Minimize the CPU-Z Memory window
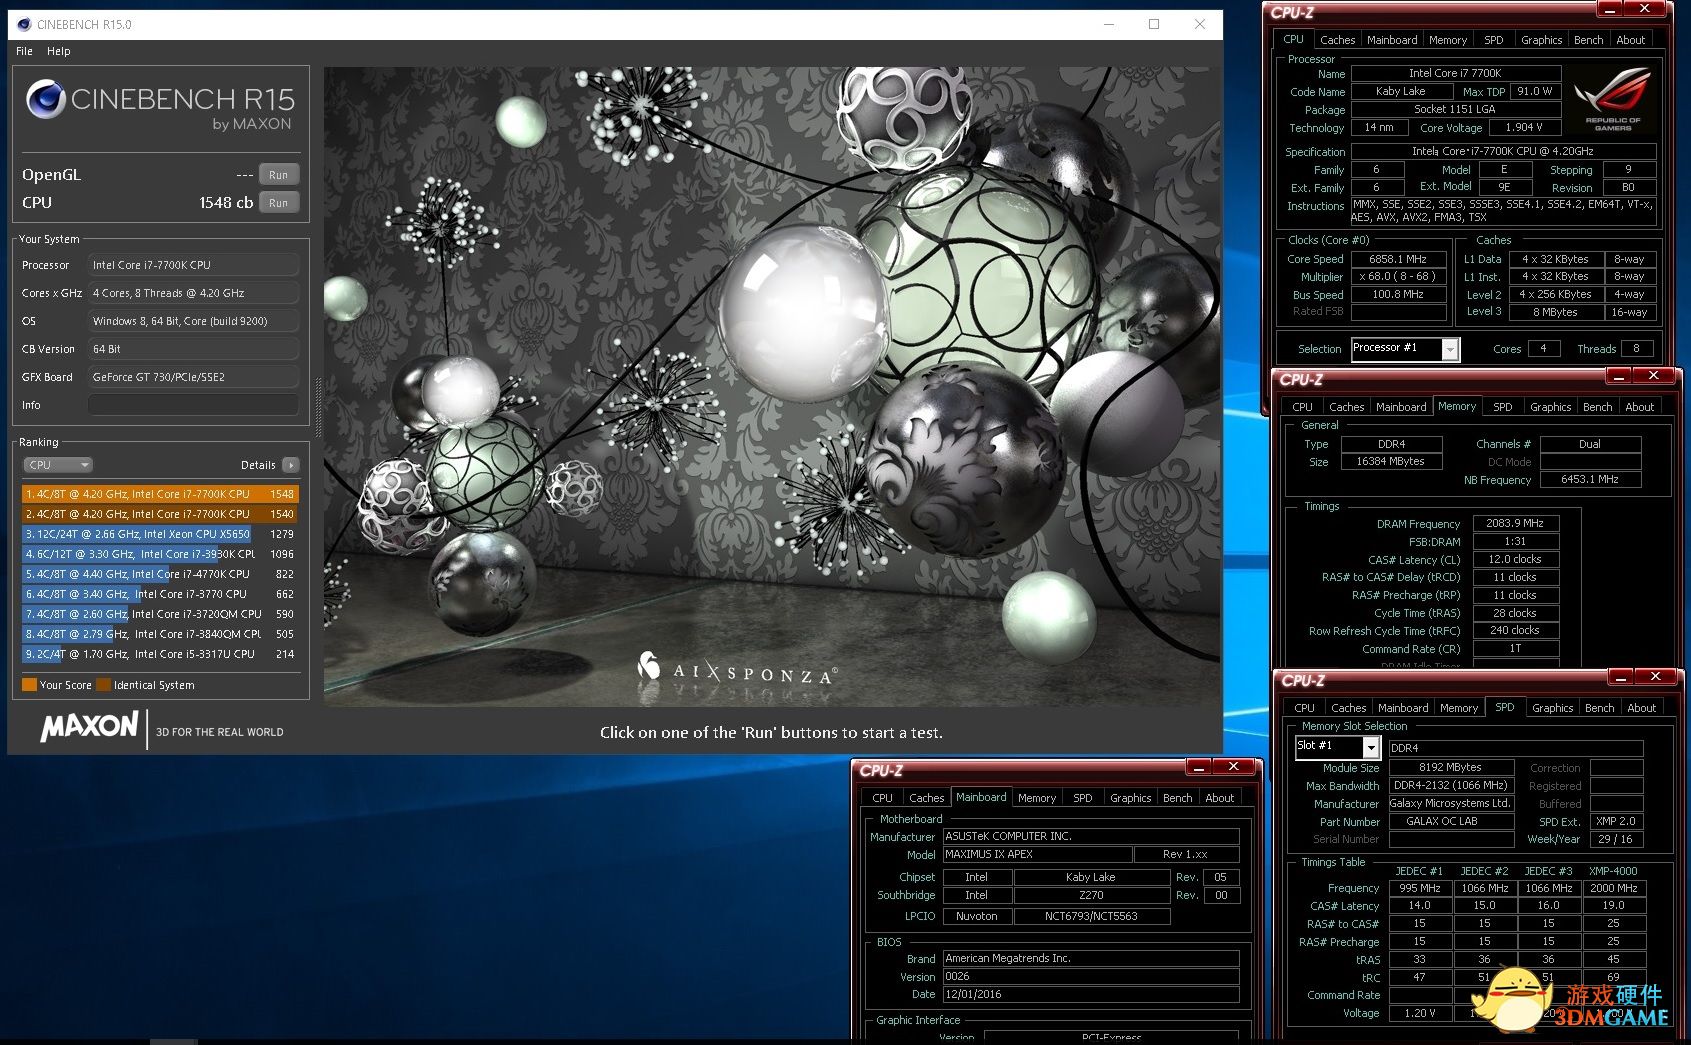1691x1045 pixels. (x=1618, y=376)
